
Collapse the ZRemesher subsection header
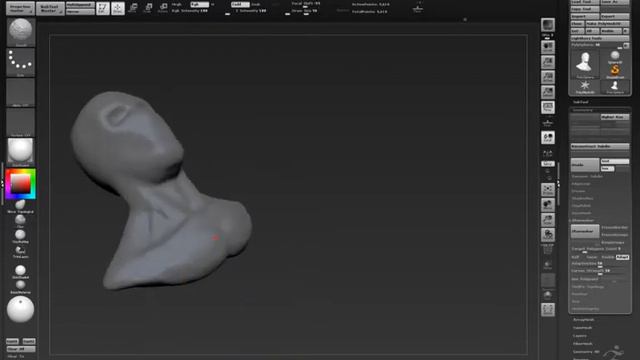click(x=583, y=221)
